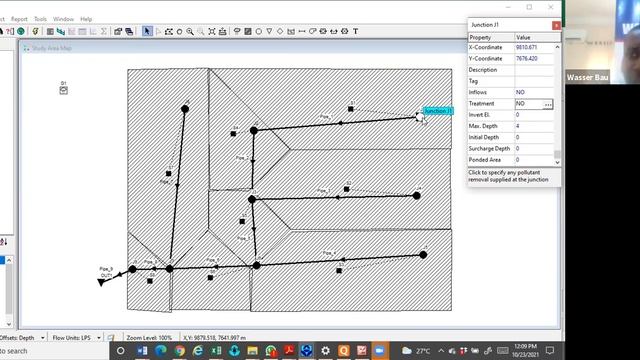Click the simulation run status icon

pos(111,338)
